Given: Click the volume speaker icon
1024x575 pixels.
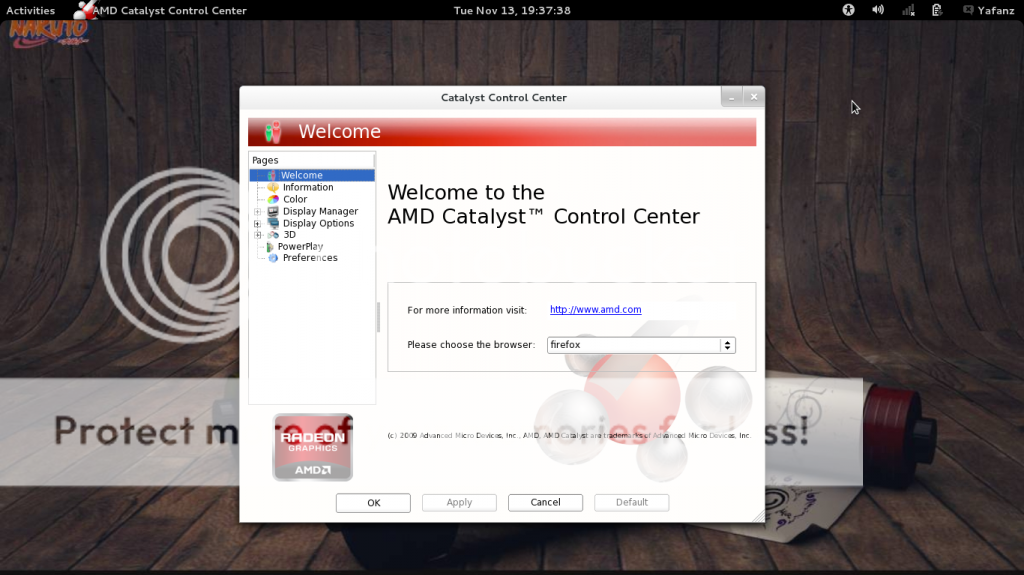Looking at the screenshot, I should (x=878, y=10).
